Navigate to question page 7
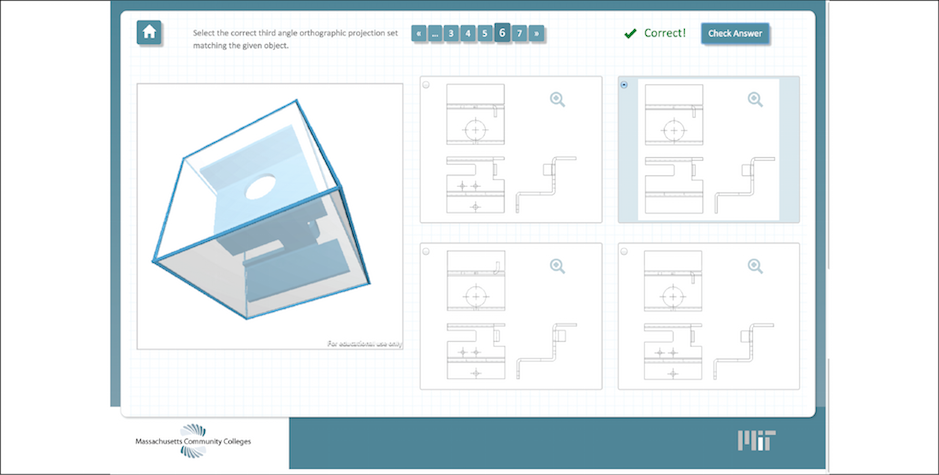Image resolution: width=939 pixels, height=475 pixels. click(519, 33)
